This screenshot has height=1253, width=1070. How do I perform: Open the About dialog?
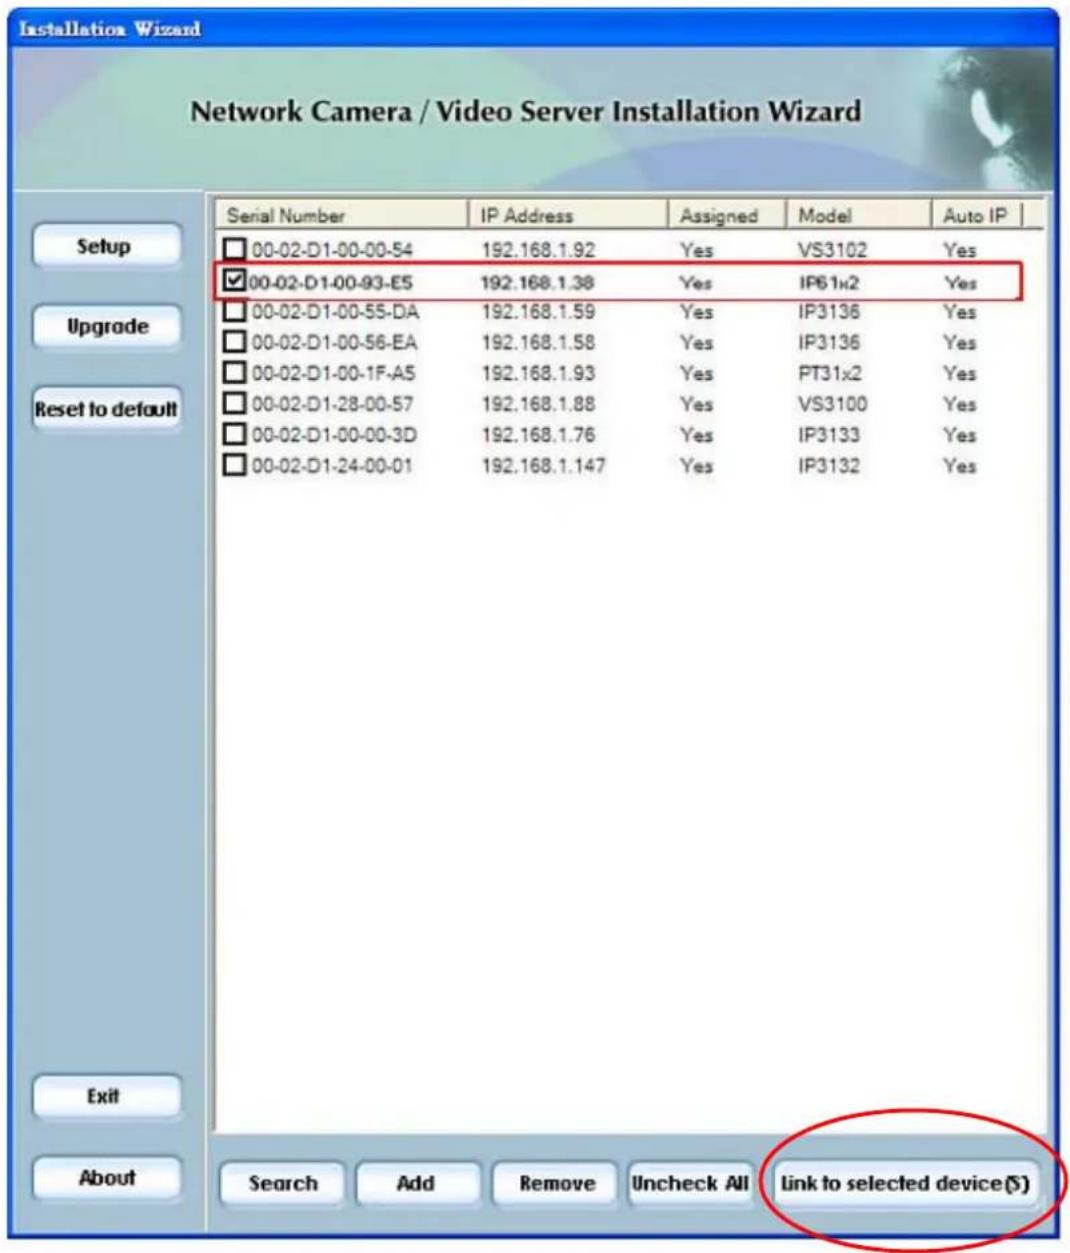pyautogui.click(x=106, y=1178)
